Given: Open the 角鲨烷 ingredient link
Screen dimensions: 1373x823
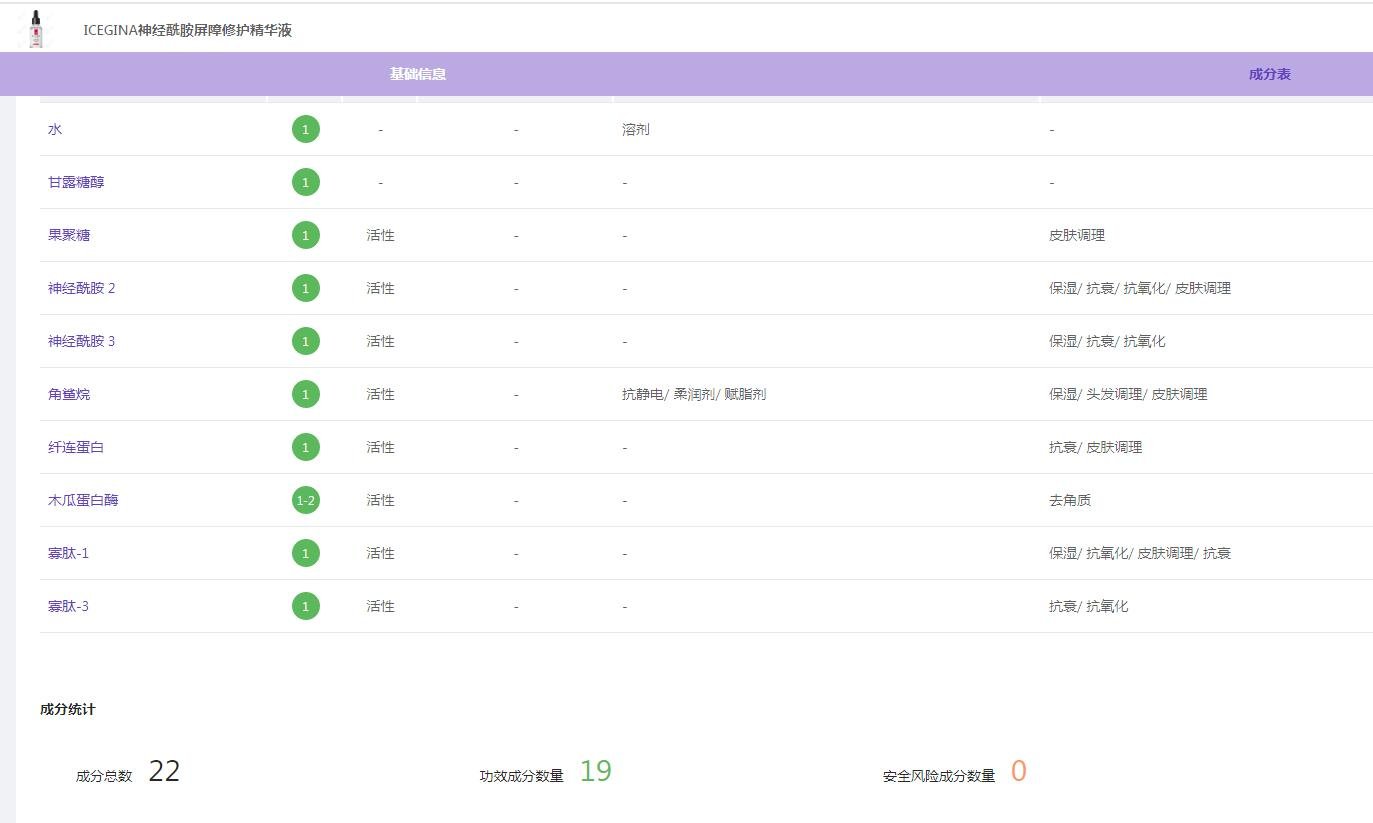Looking at the screenshot, I should pos(69,394).
